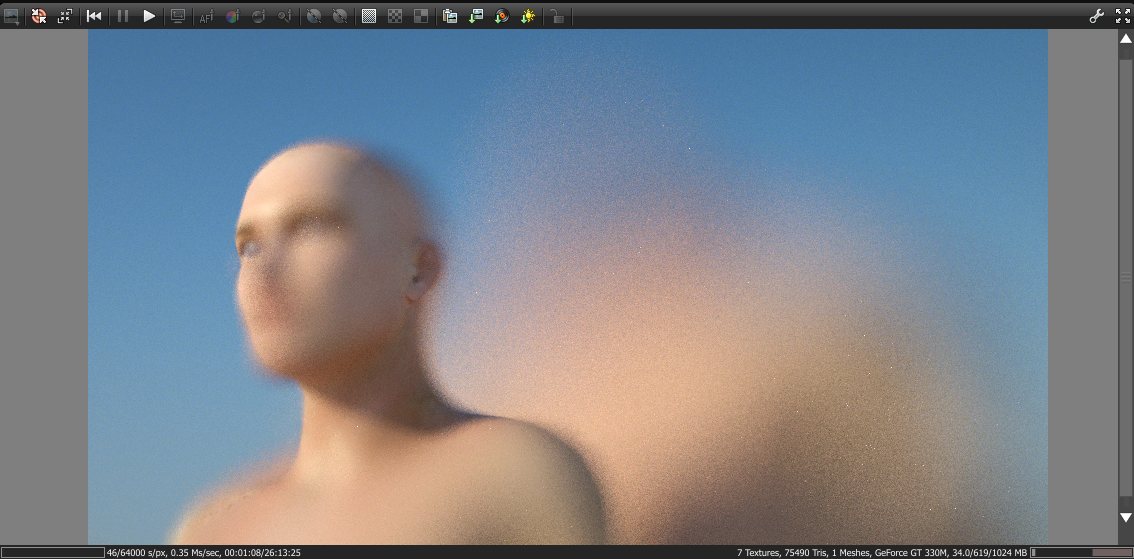Select the material sphere picker tool
This screenshot has width=1134, height=559.
tap(258, 16)
